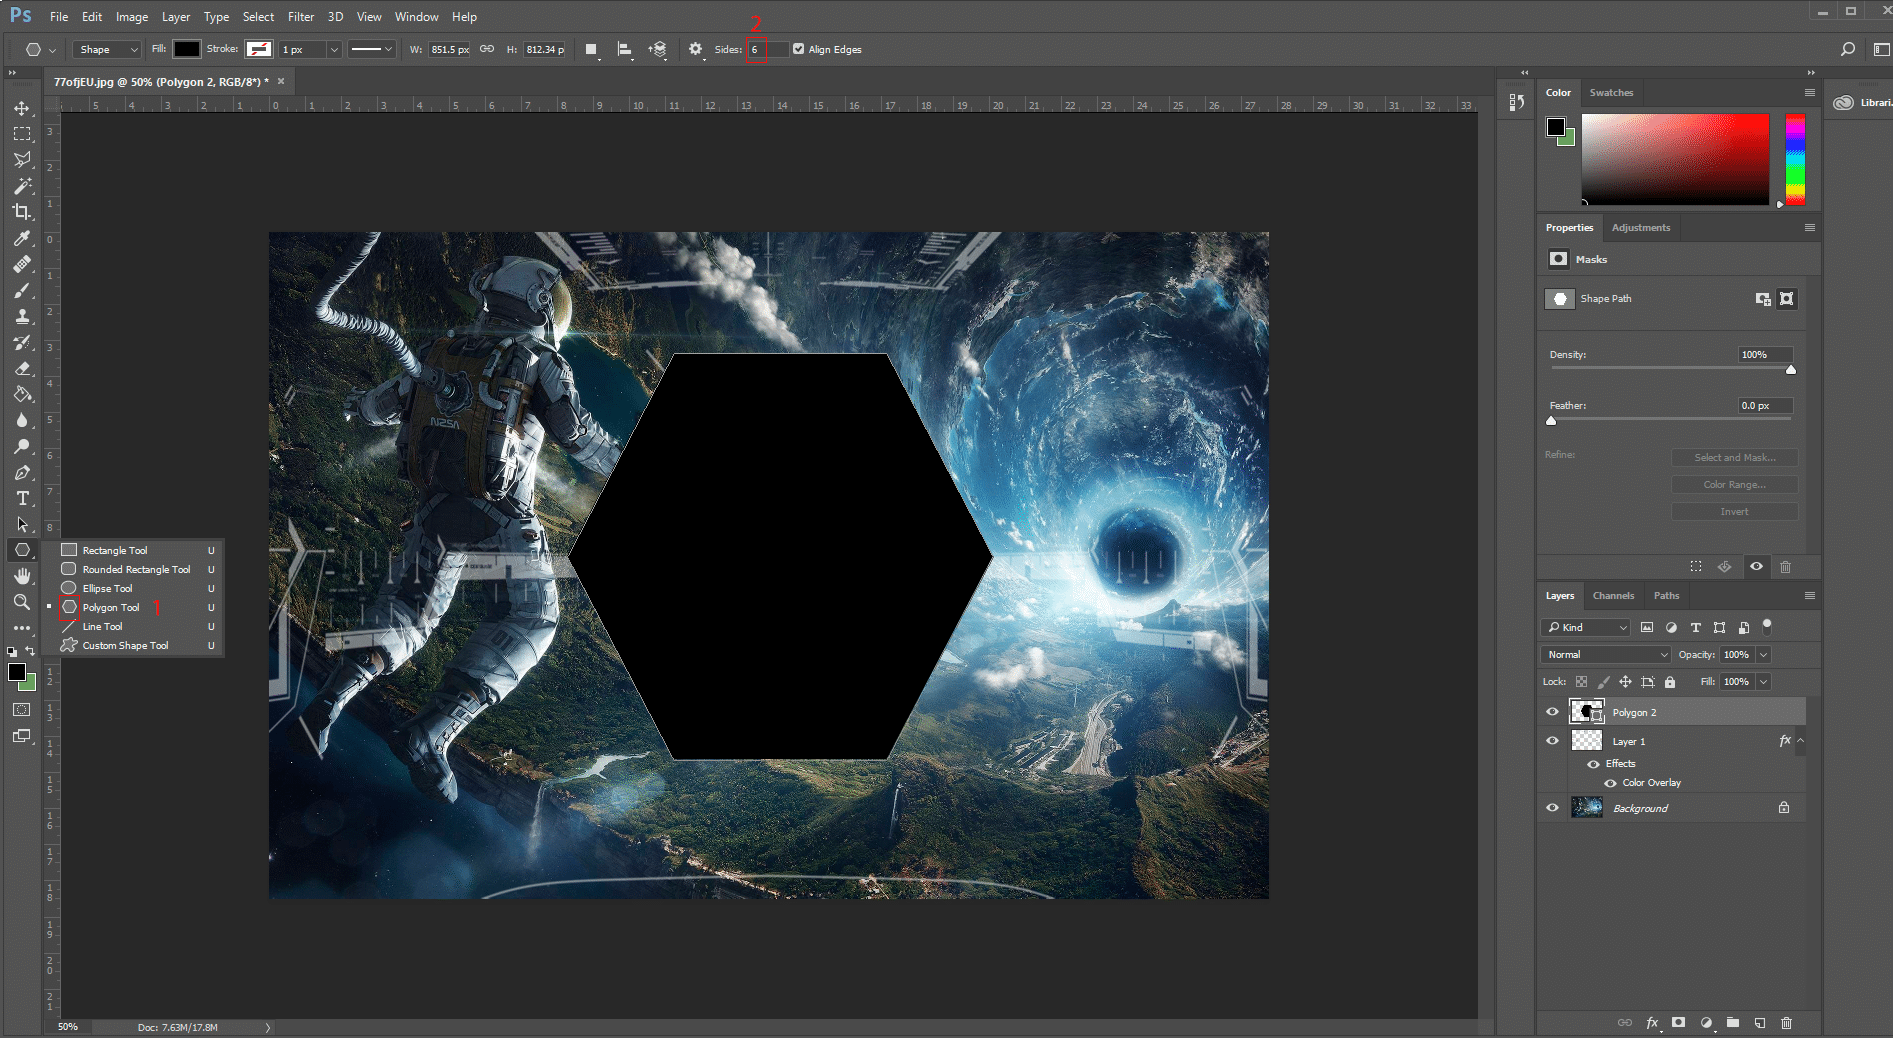Hide the Polygon 2 layer

coord(1552,712)
